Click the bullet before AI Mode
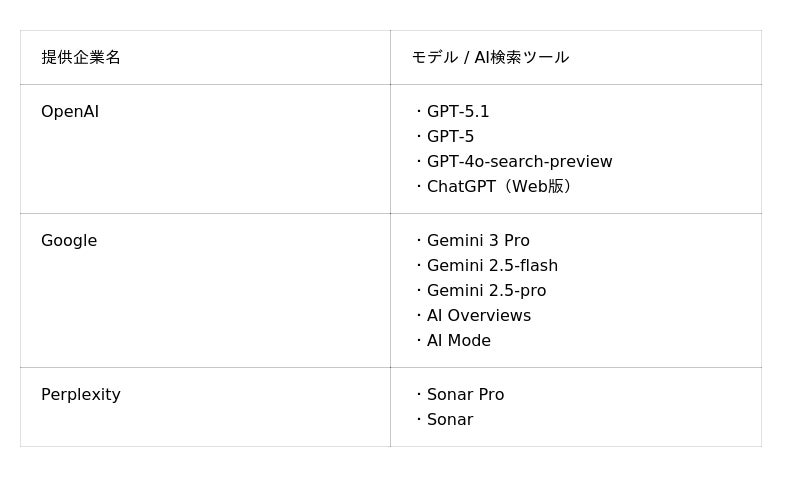Viewport: 800px width, 477px height. (x=419, y=341)
